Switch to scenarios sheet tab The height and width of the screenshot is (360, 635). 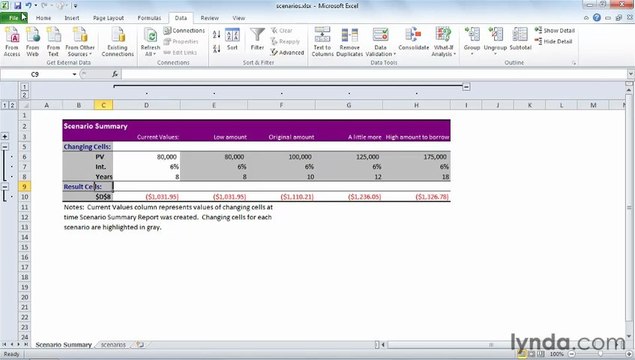113,345
